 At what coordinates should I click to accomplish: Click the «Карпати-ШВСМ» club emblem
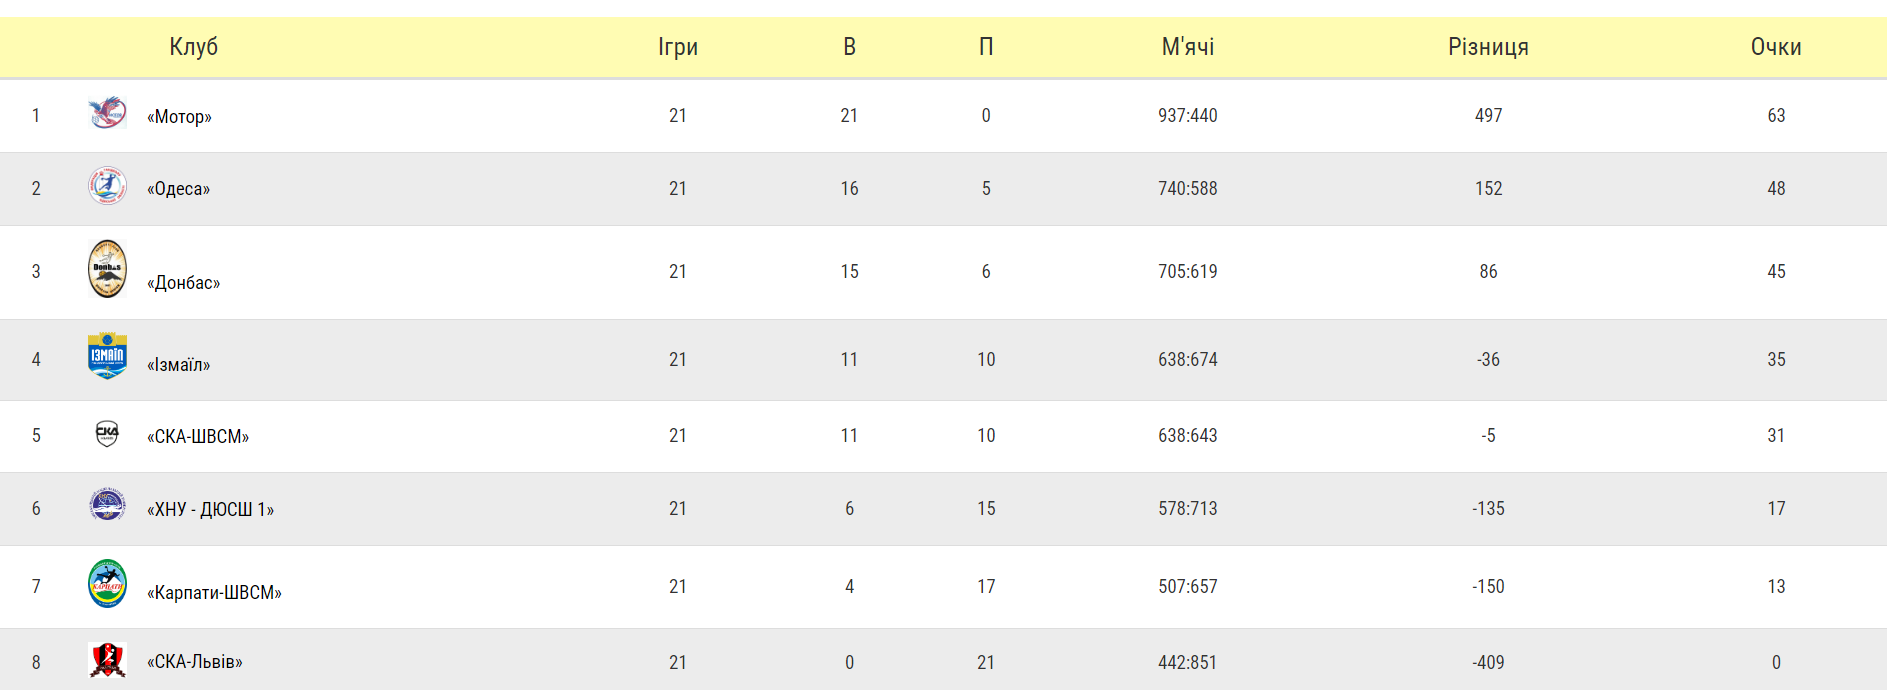point(107,584)
